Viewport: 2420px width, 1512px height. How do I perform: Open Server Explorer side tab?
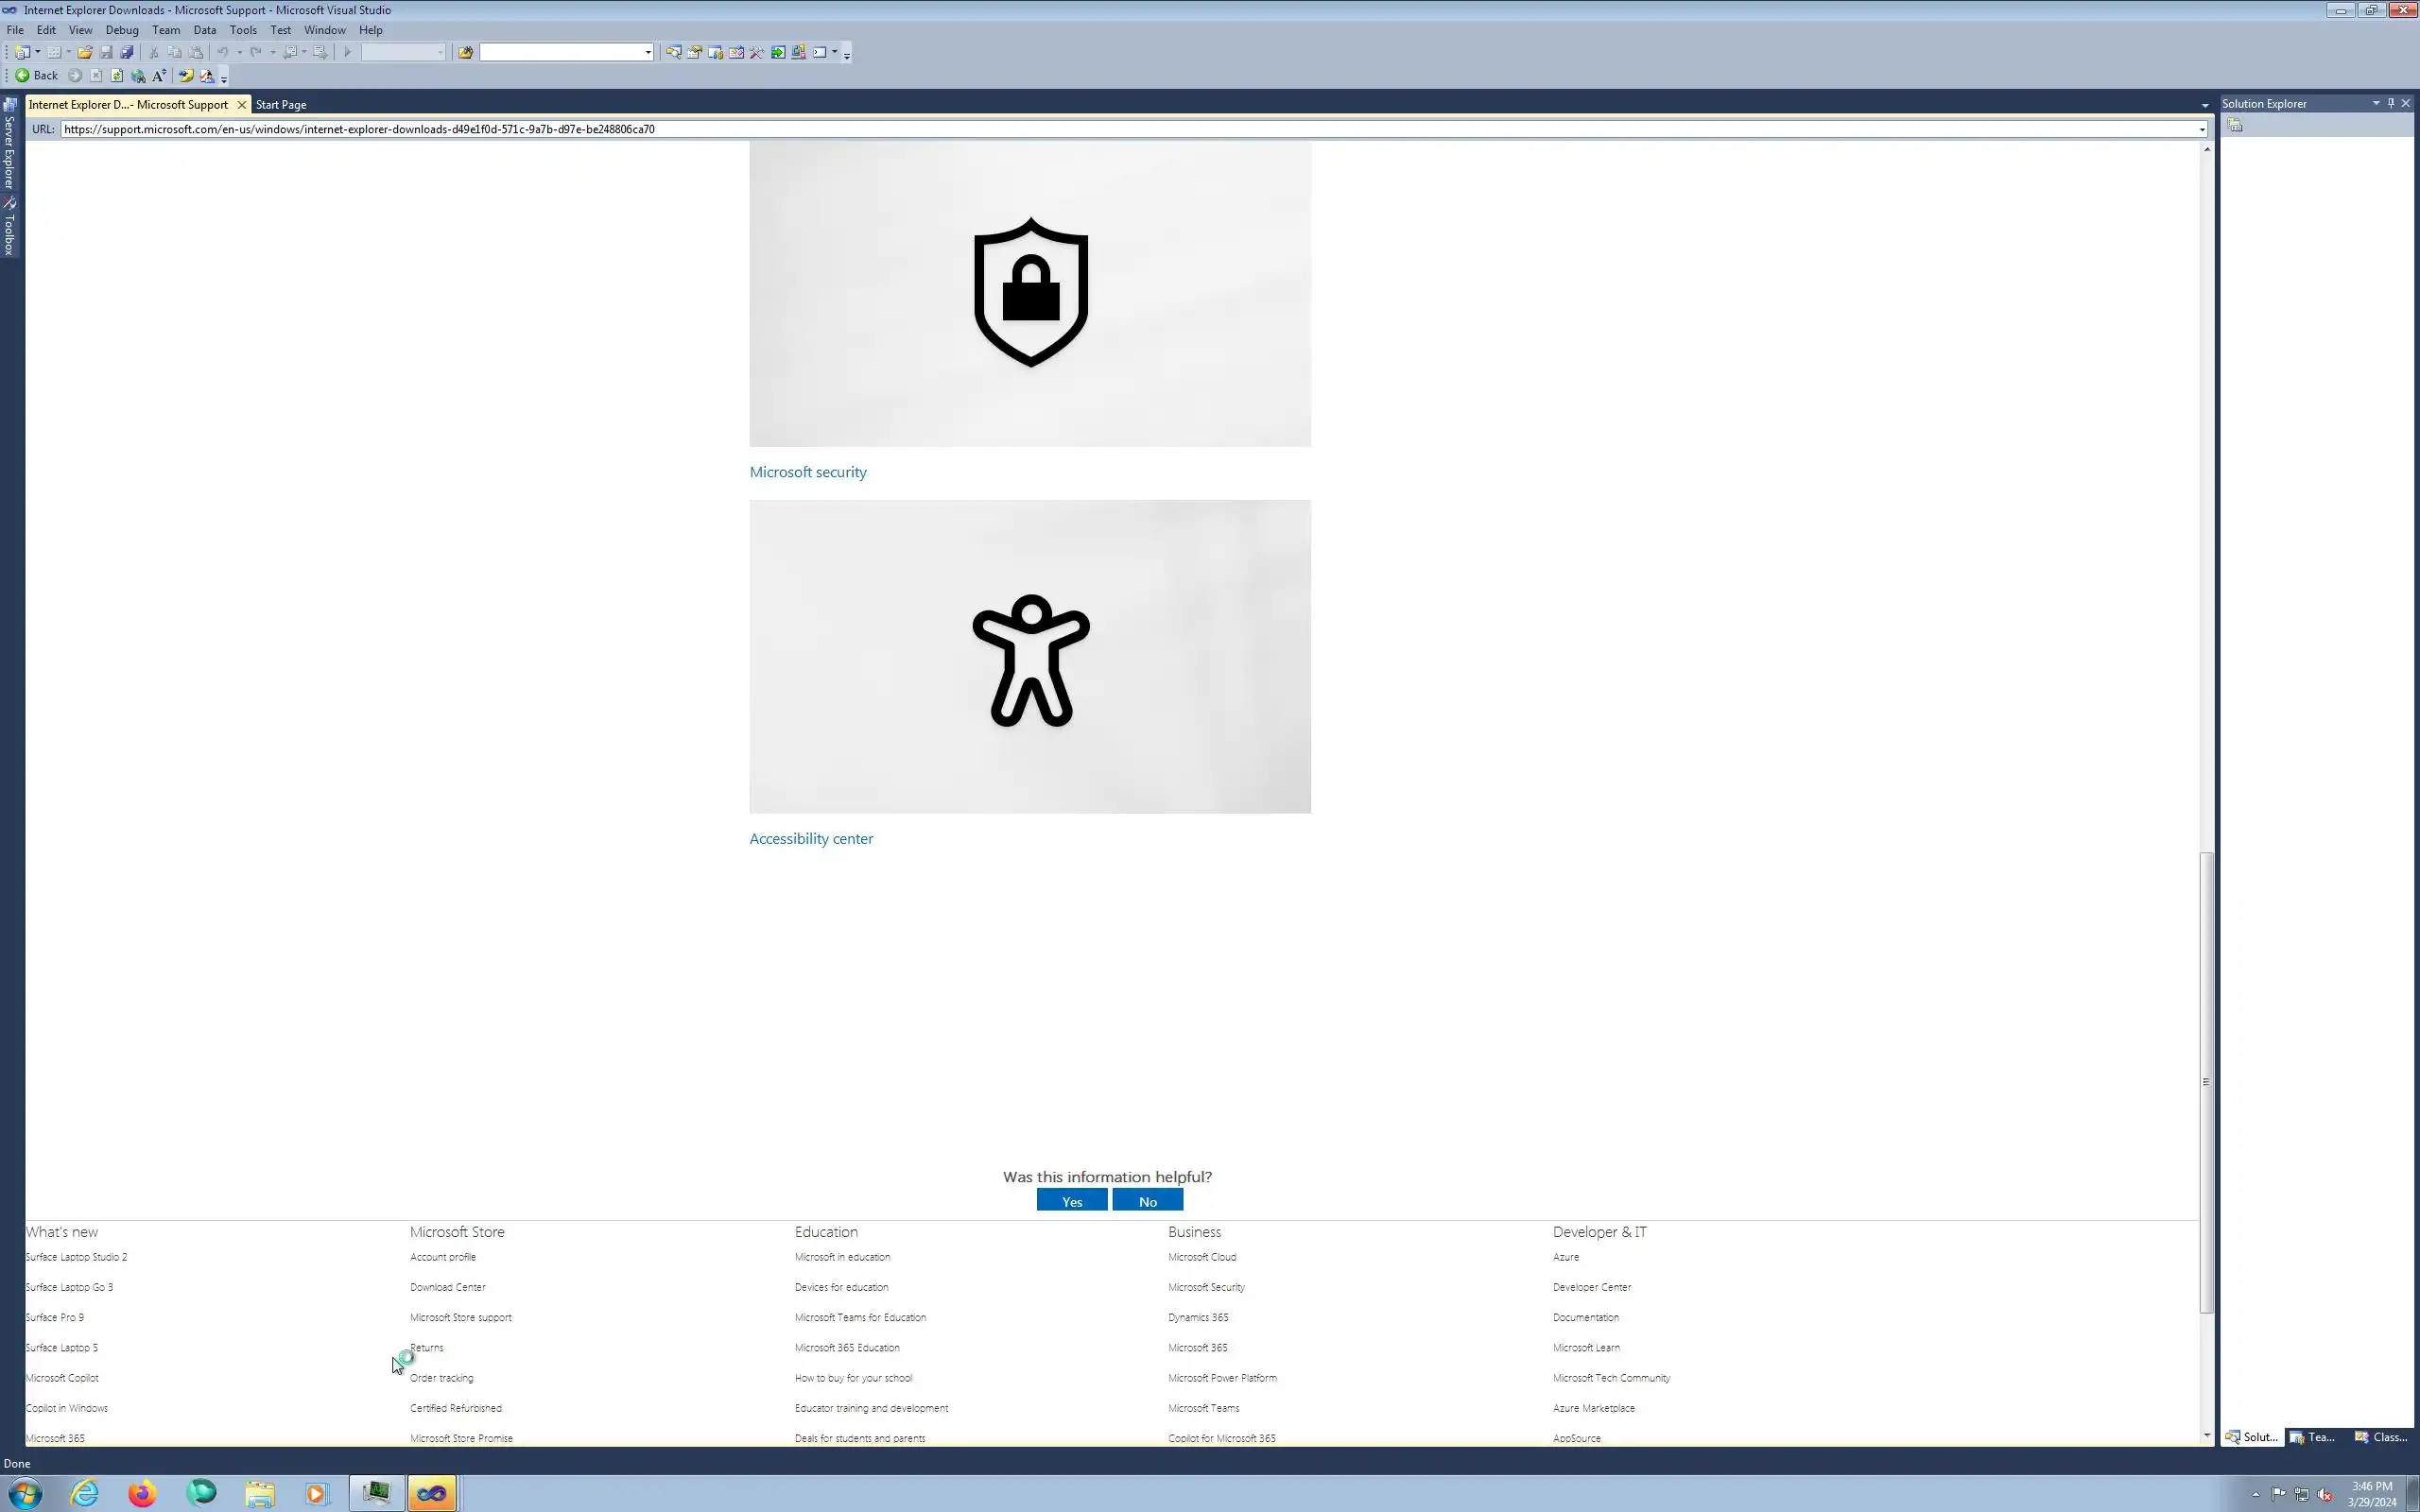(x=9, y=145)
